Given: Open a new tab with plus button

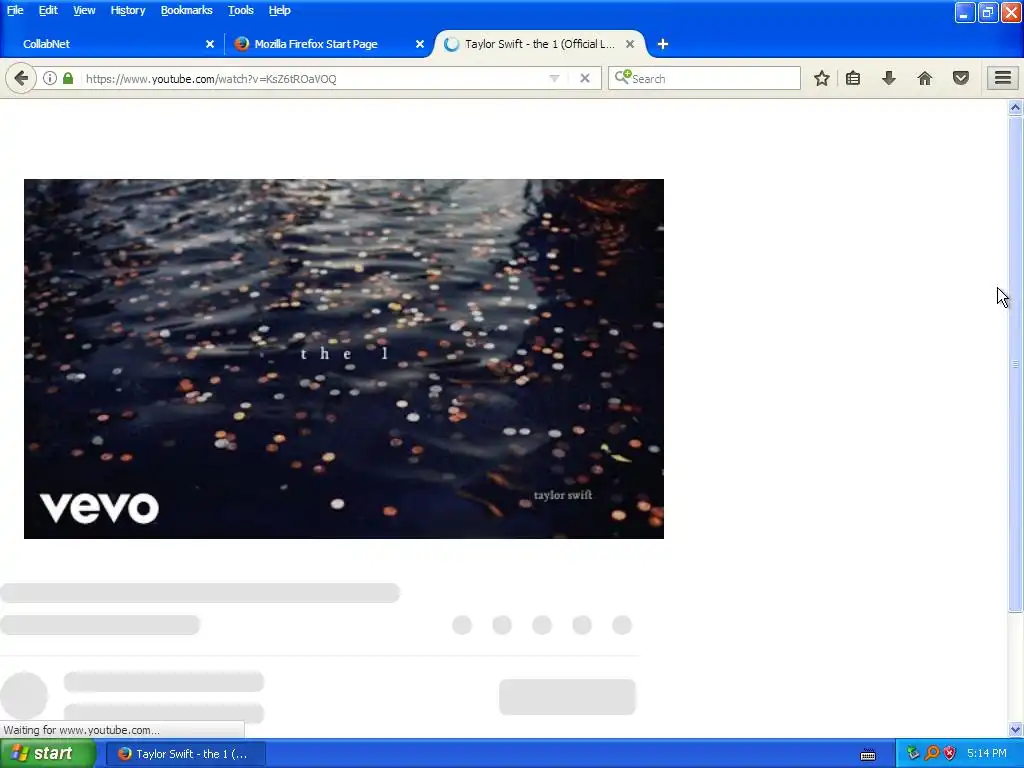Looking at the screenshot, I should 663,44.
